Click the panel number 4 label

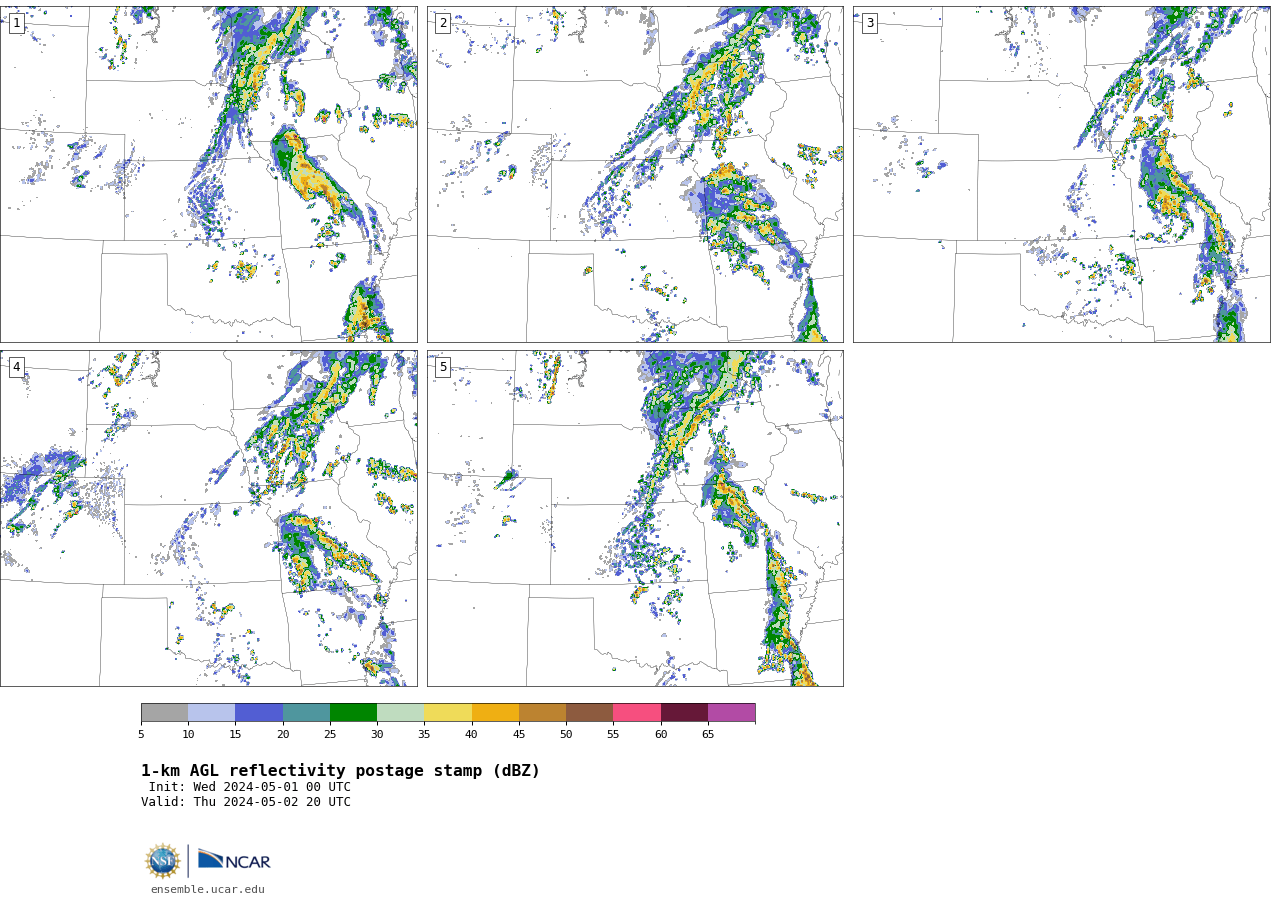[x=16, y=367]
